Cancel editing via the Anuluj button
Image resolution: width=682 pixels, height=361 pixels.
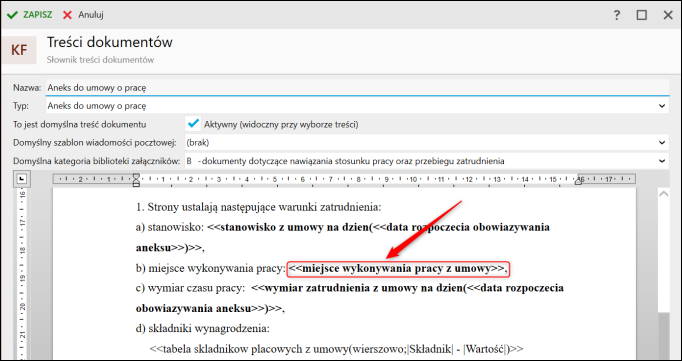coord(83,15)
